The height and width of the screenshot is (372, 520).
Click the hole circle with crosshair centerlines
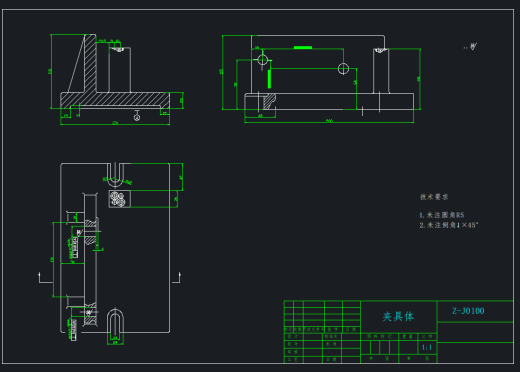click(263, 60)
